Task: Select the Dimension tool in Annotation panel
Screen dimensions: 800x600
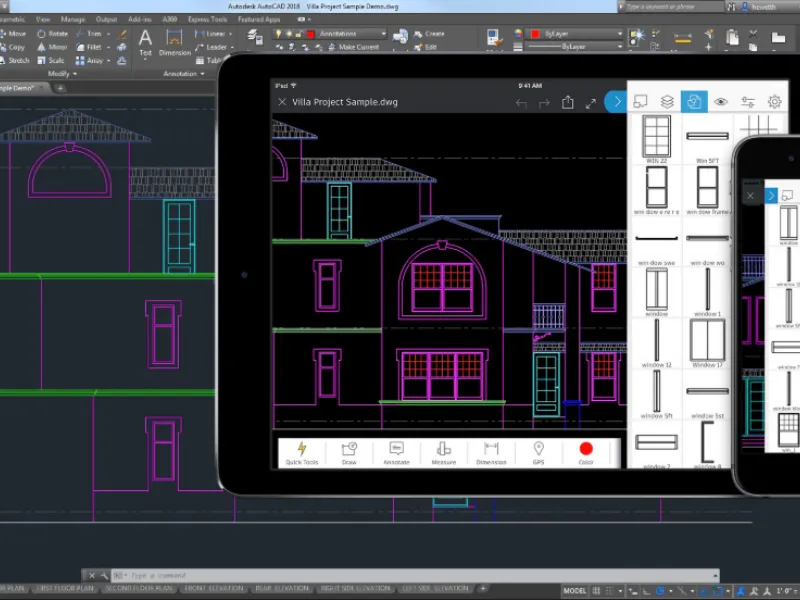Action: (x=174, y=43)
